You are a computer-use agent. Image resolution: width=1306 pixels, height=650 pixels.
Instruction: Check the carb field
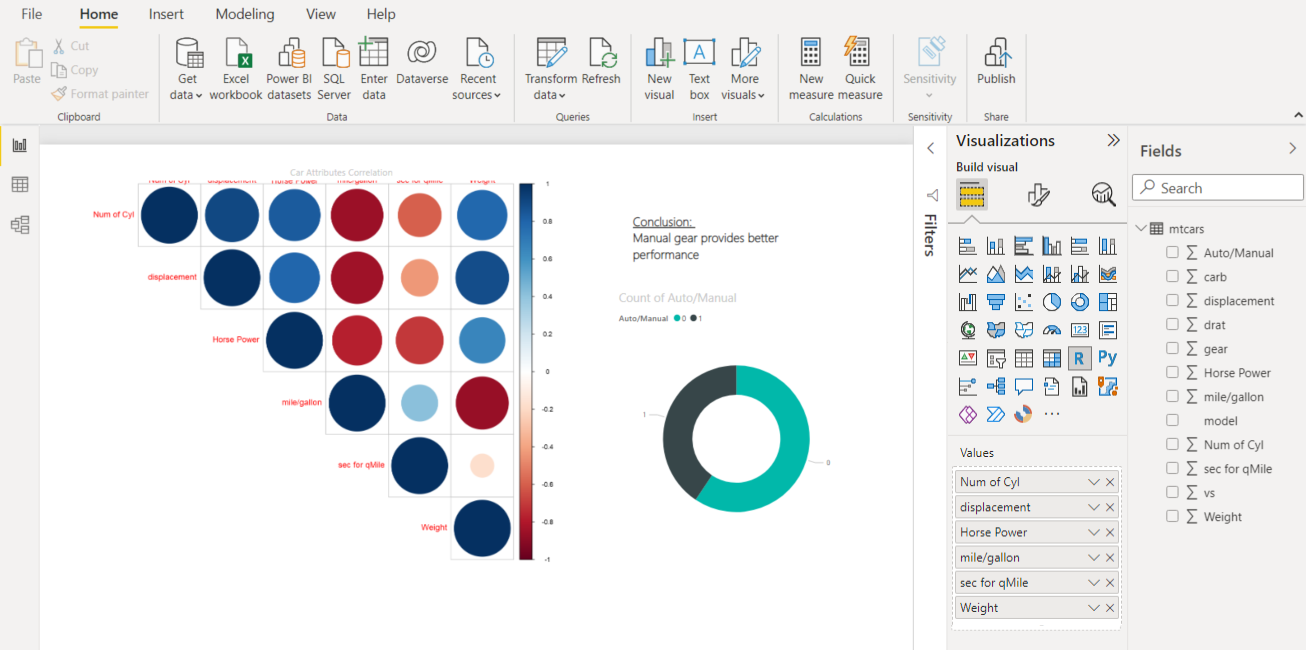click(x=1172, y=277)
